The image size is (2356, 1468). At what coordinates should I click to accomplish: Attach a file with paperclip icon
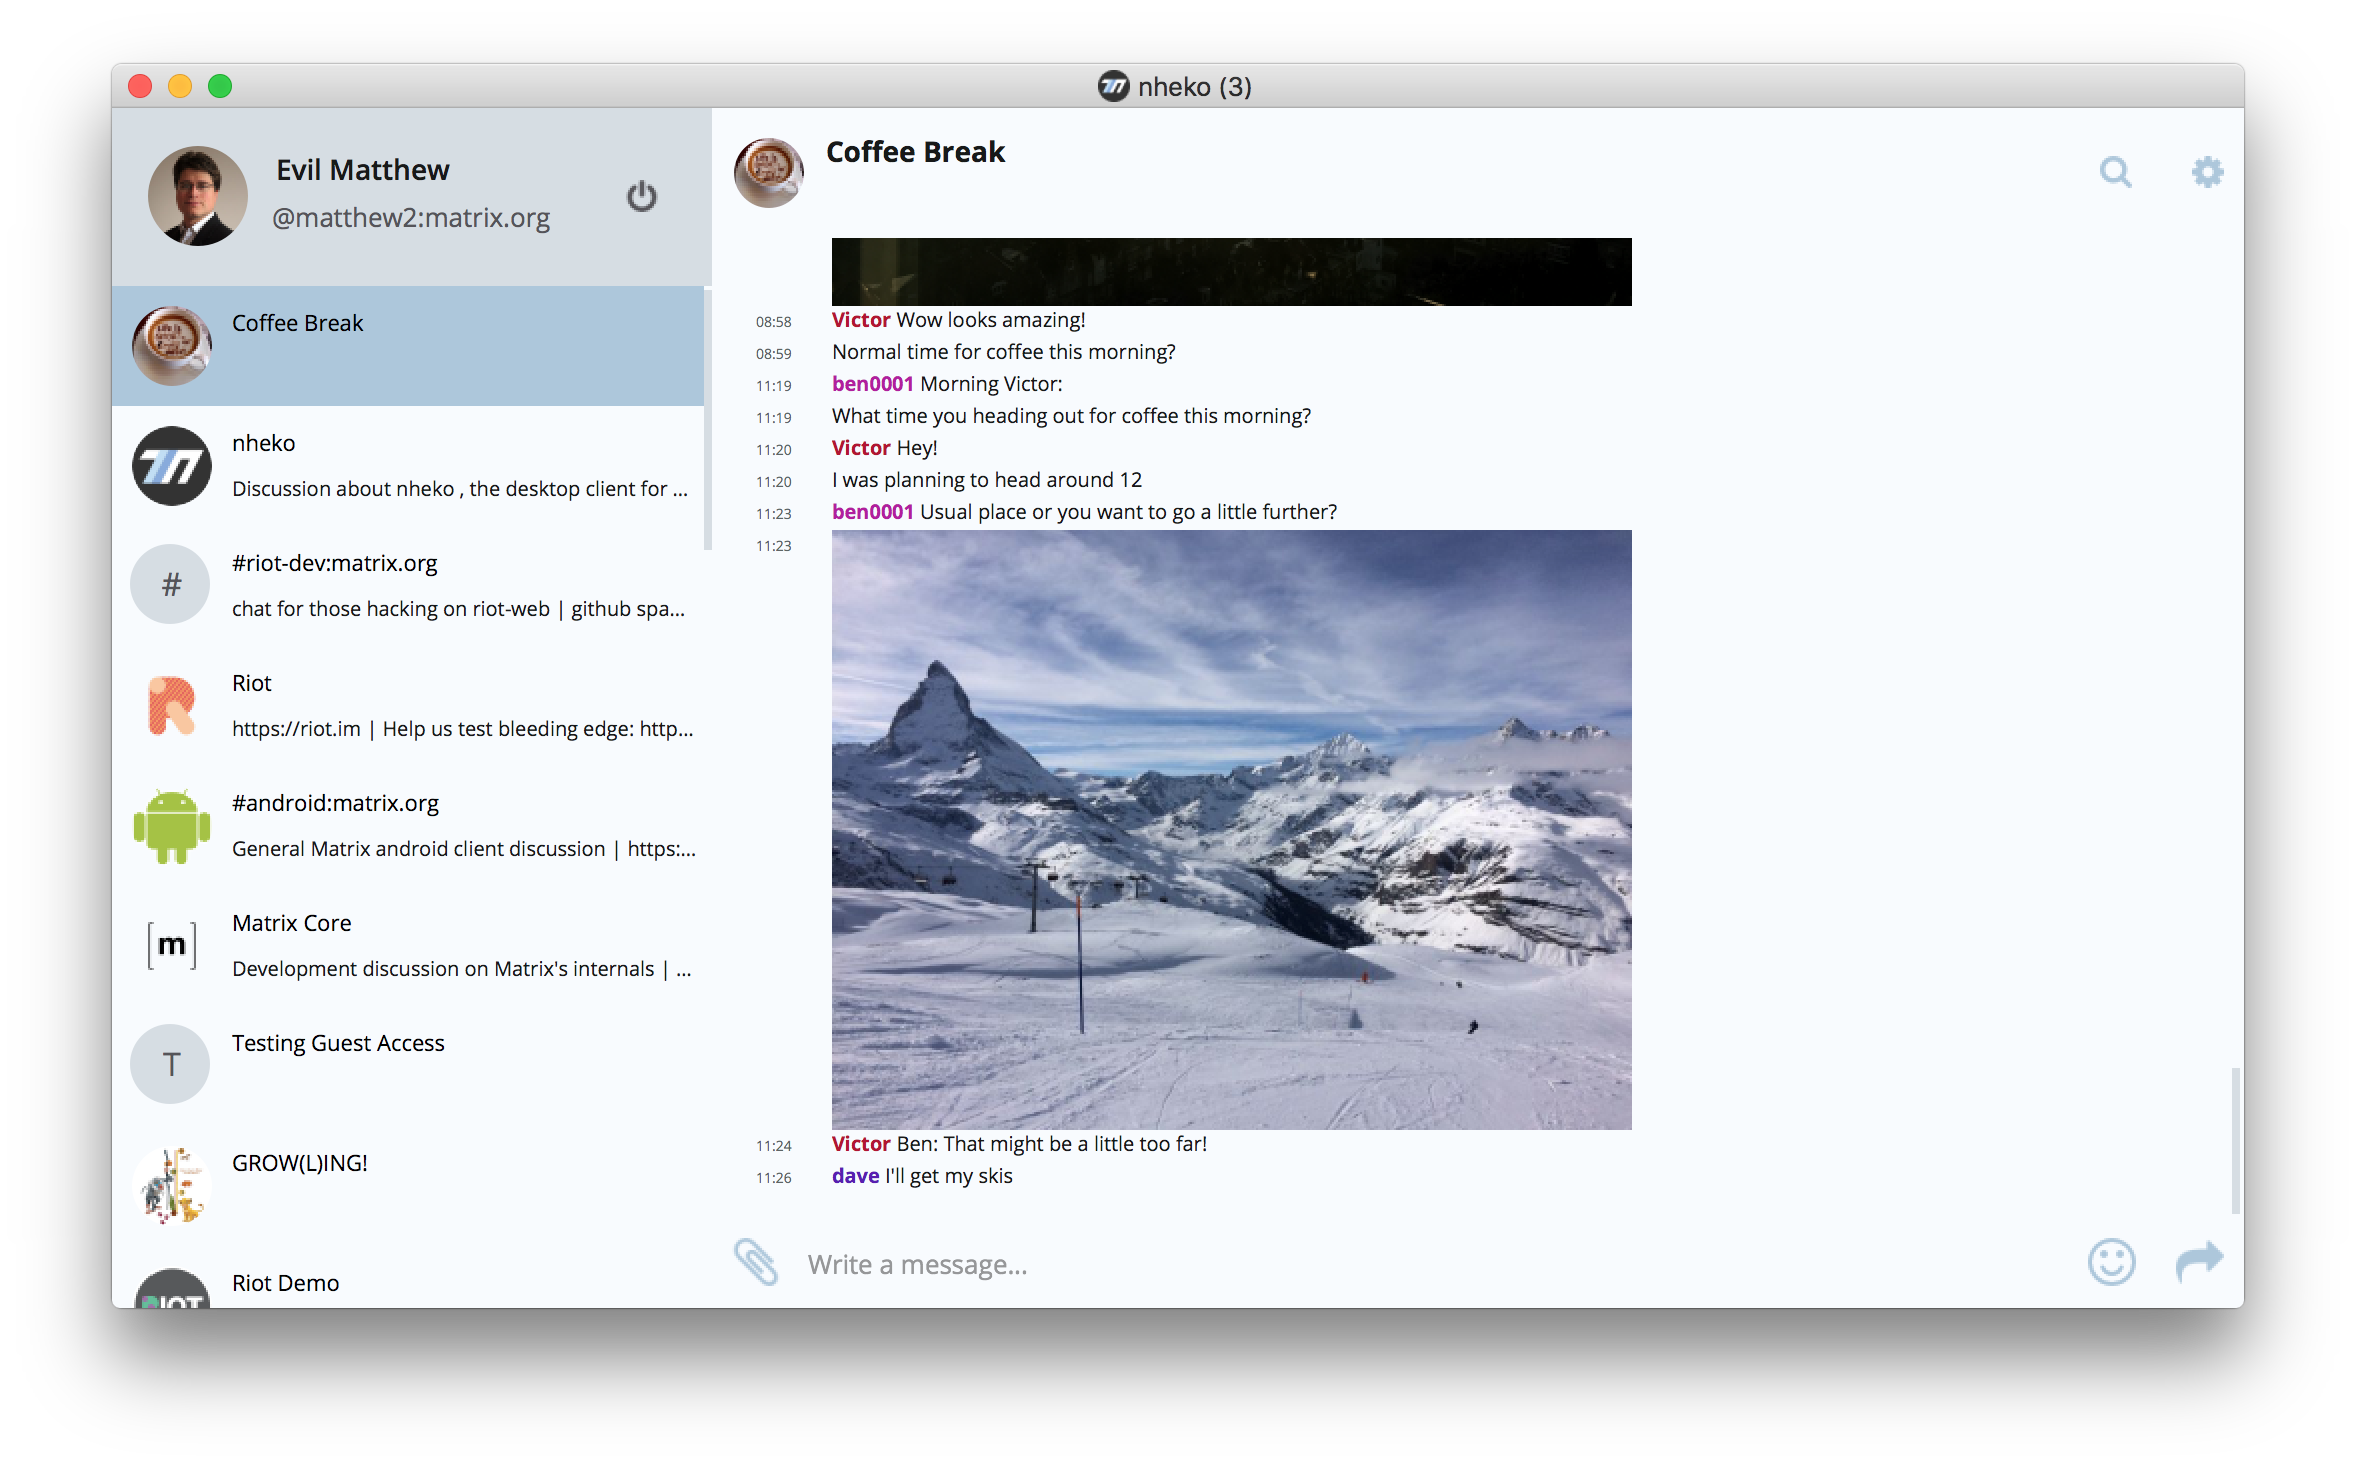click(756, 1262)
